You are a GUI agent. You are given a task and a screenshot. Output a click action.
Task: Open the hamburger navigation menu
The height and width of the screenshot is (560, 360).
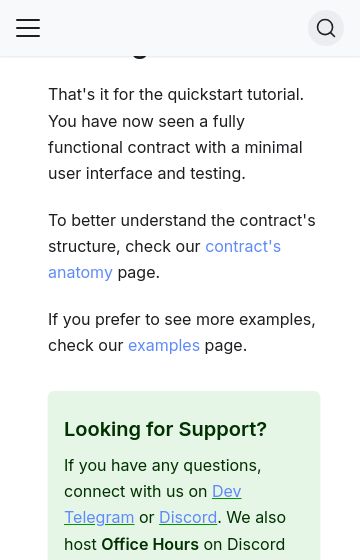click(28, 28)
